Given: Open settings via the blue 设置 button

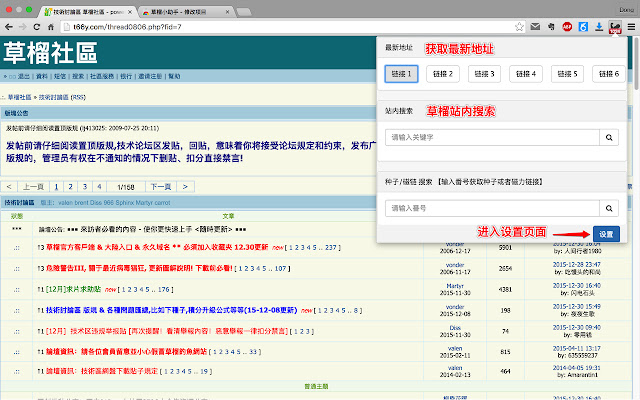Looking at the screenshot, I should point(607,234).
